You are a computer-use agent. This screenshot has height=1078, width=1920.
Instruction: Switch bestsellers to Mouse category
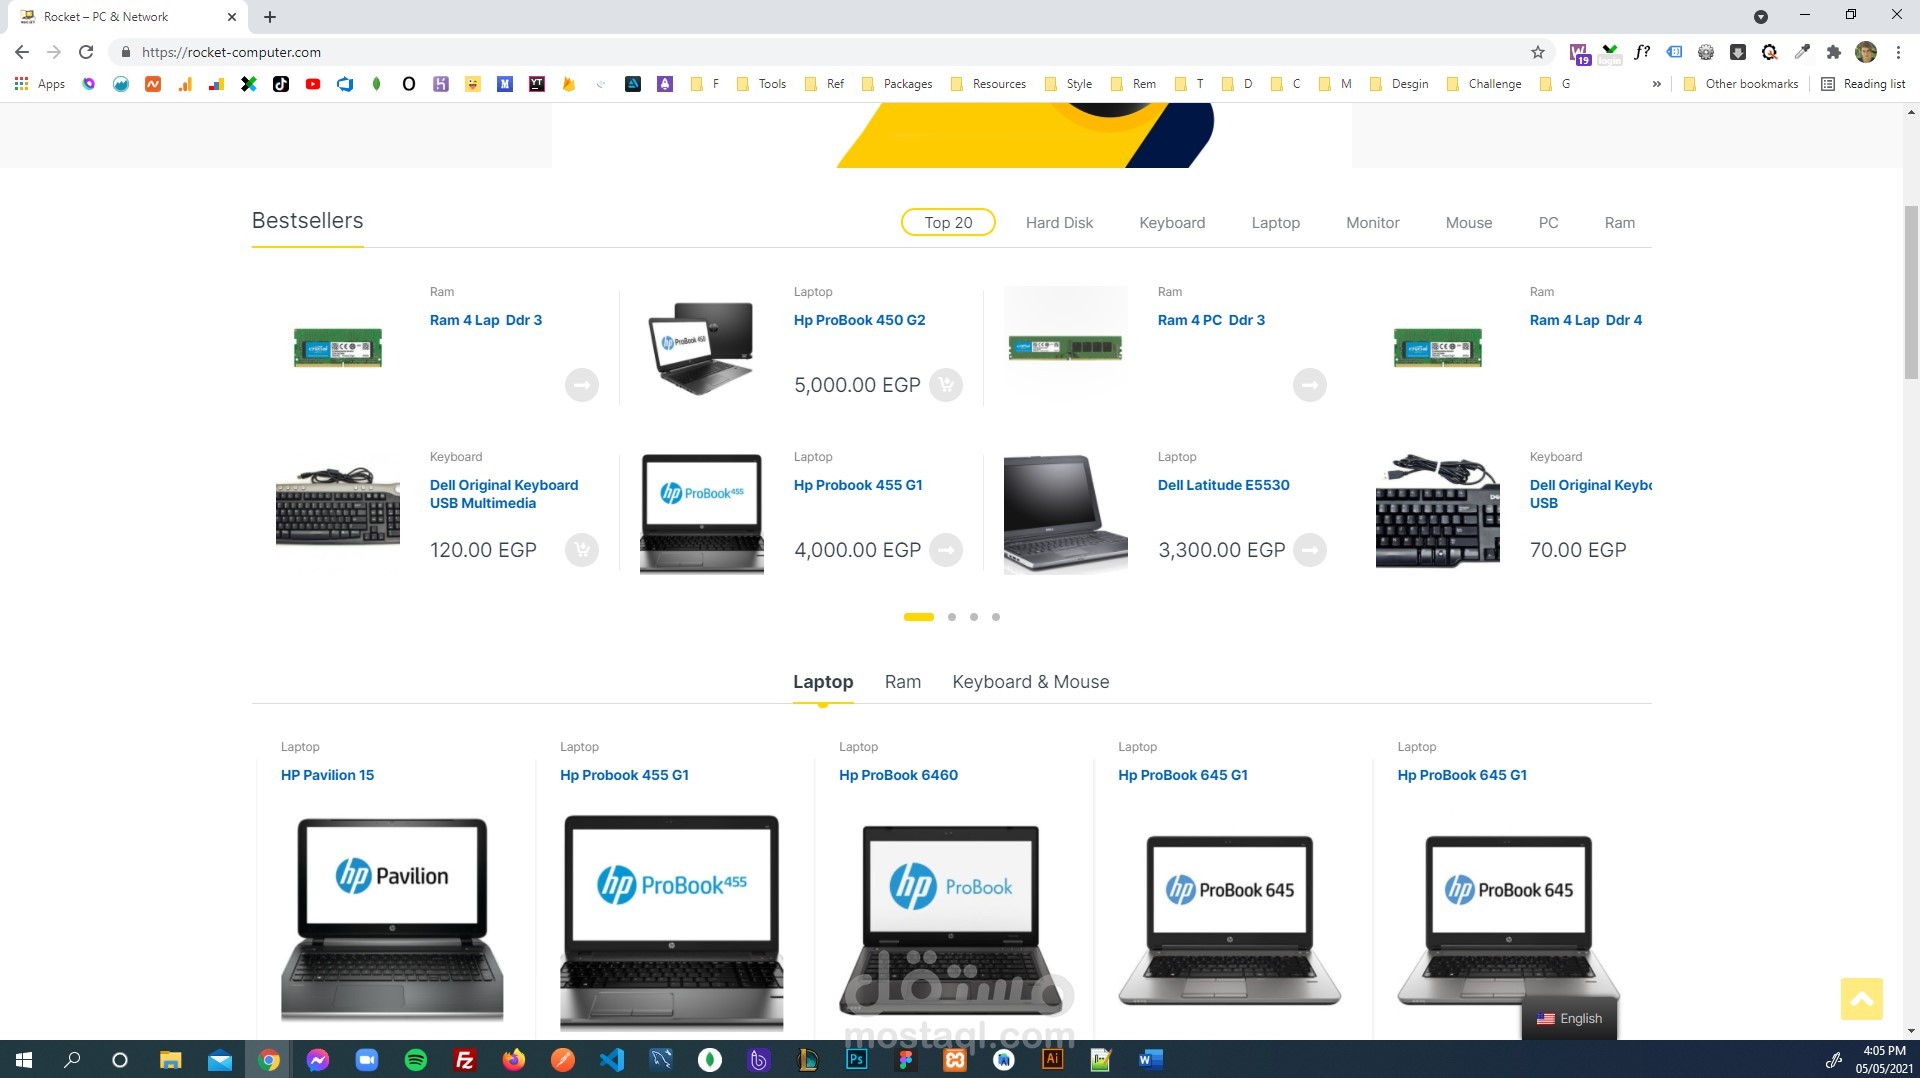click(x=1469, y=222)
